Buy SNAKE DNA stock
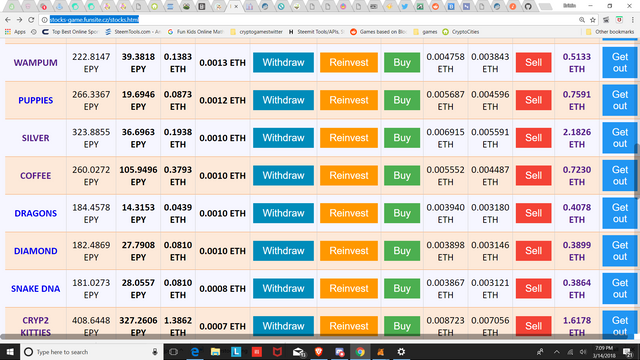 402,288
